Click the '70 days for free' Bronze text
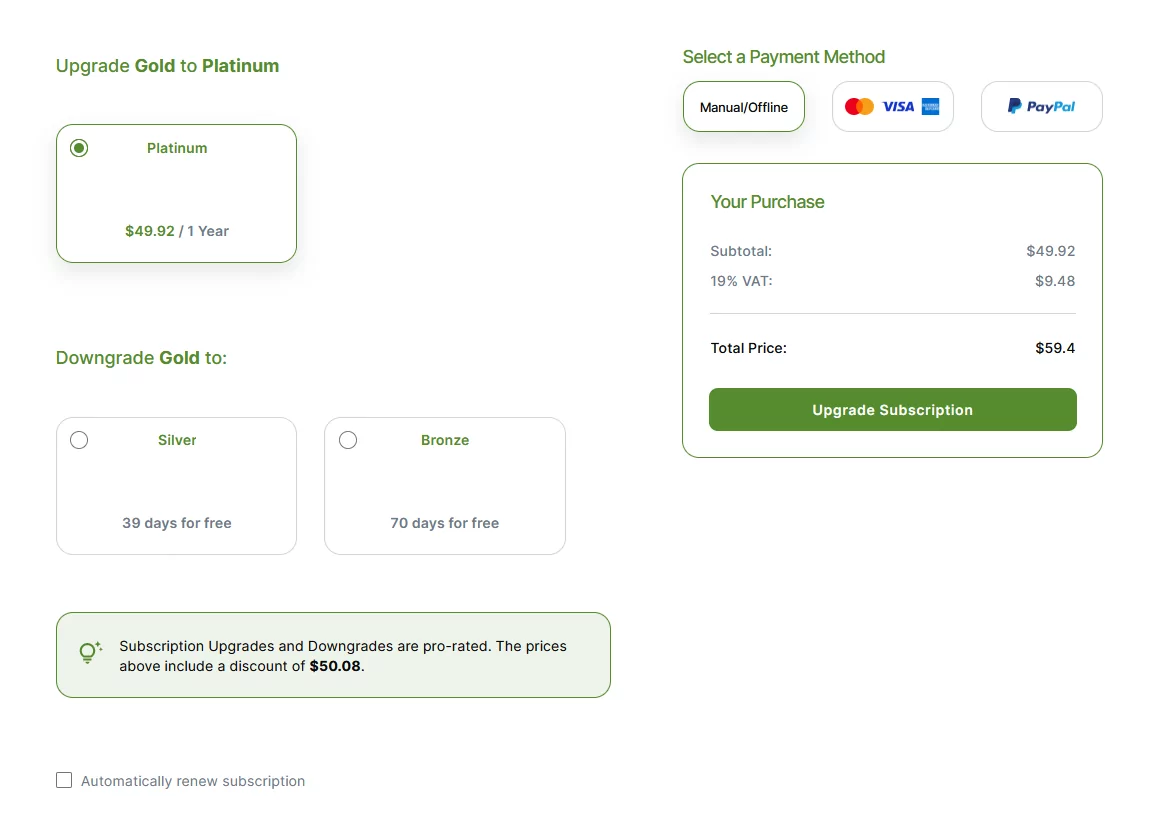The height and width of the screenshot is (833, 1166). tap(445, 523)
